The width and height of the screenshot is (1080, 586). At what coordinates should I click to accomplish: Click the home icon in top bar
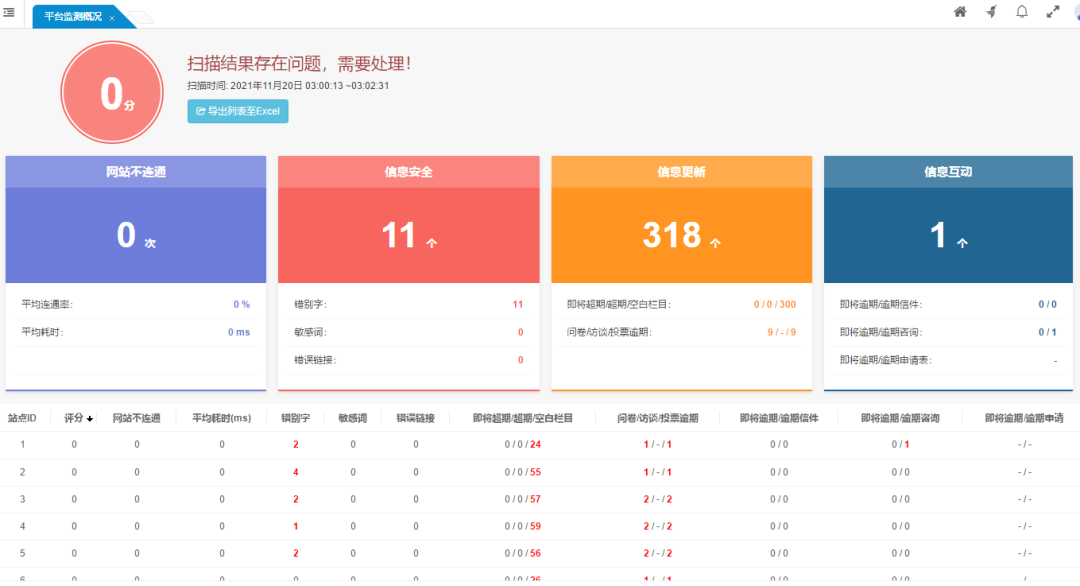point(960,12)
